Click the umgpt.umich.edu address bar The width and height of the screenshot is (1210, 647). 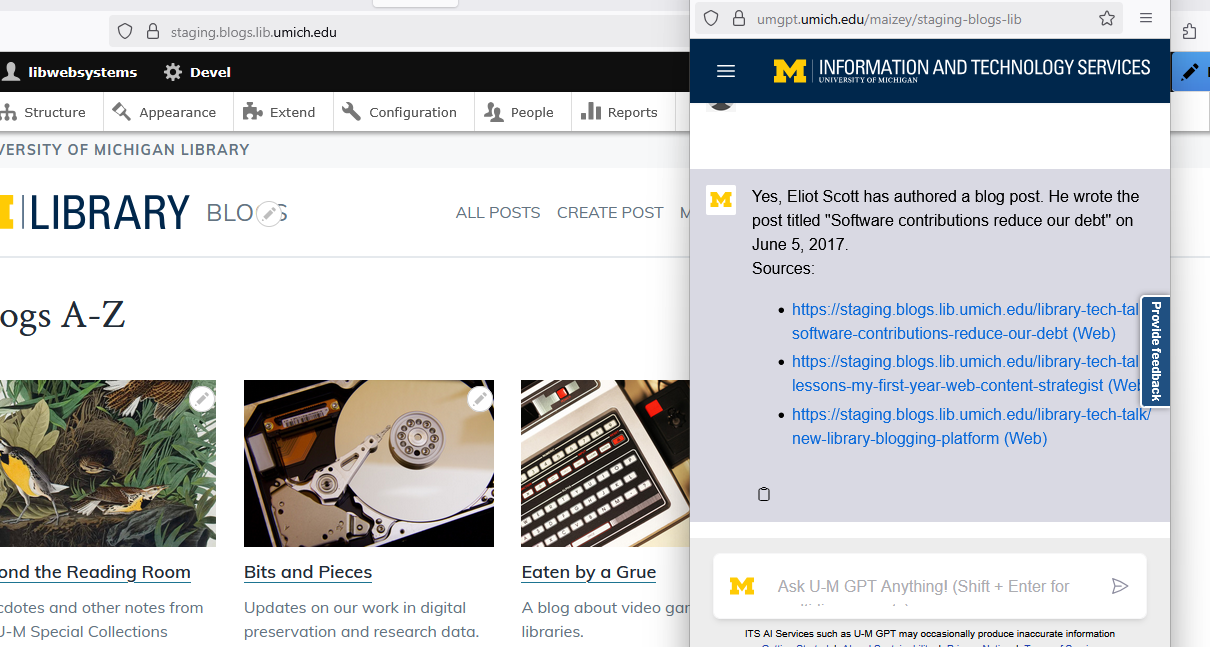(907, 18)
